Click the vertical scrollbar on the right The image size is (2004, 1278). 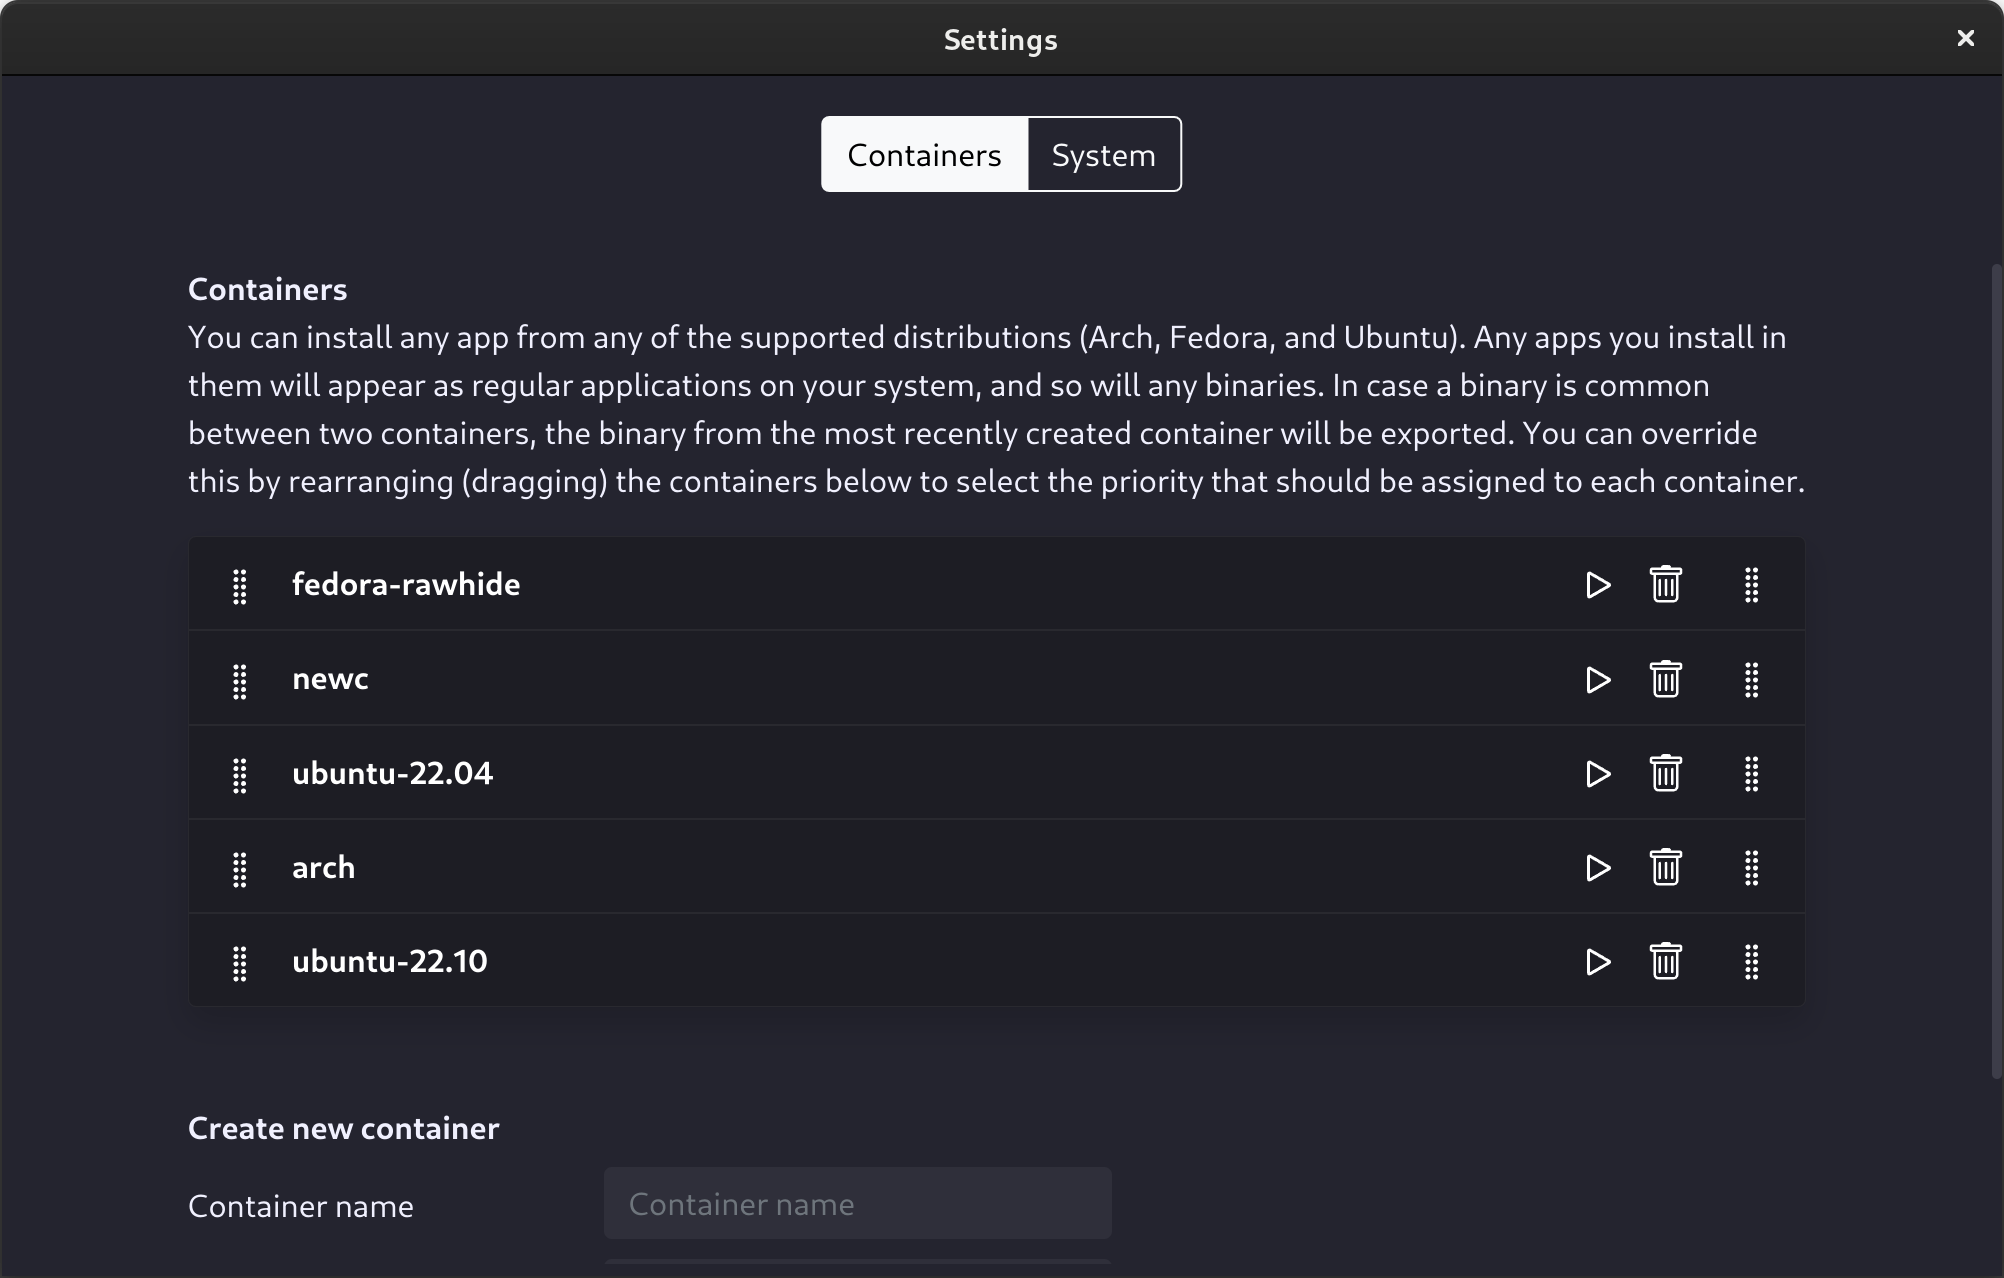1996,670
